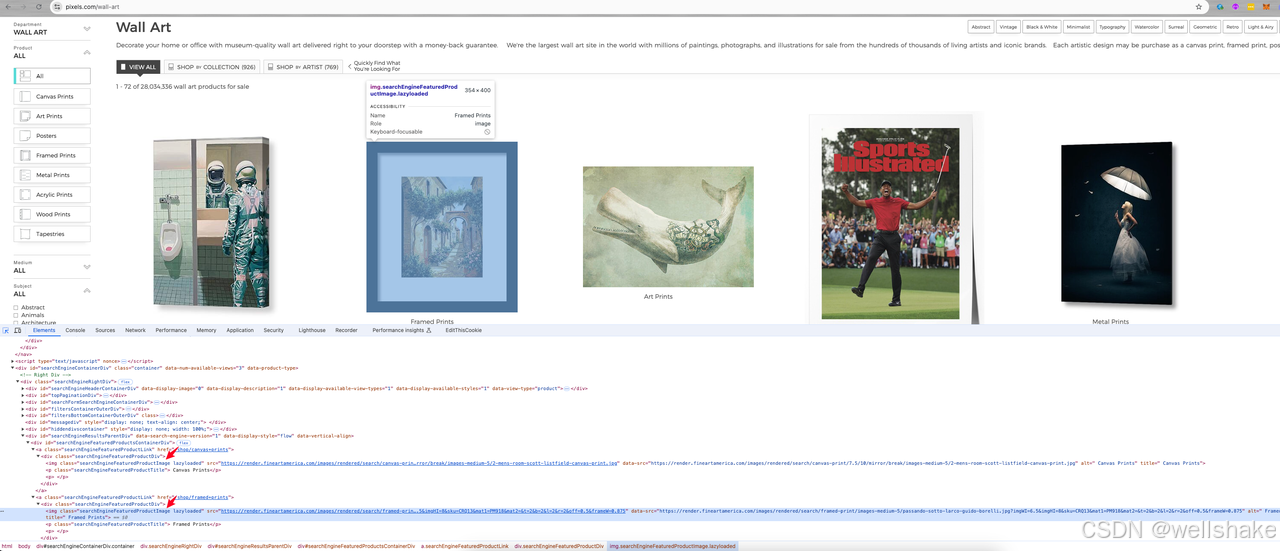The image size is (1280, 551).
Task: Check the Abstract subject checkbox
Action: coord(16,308)
